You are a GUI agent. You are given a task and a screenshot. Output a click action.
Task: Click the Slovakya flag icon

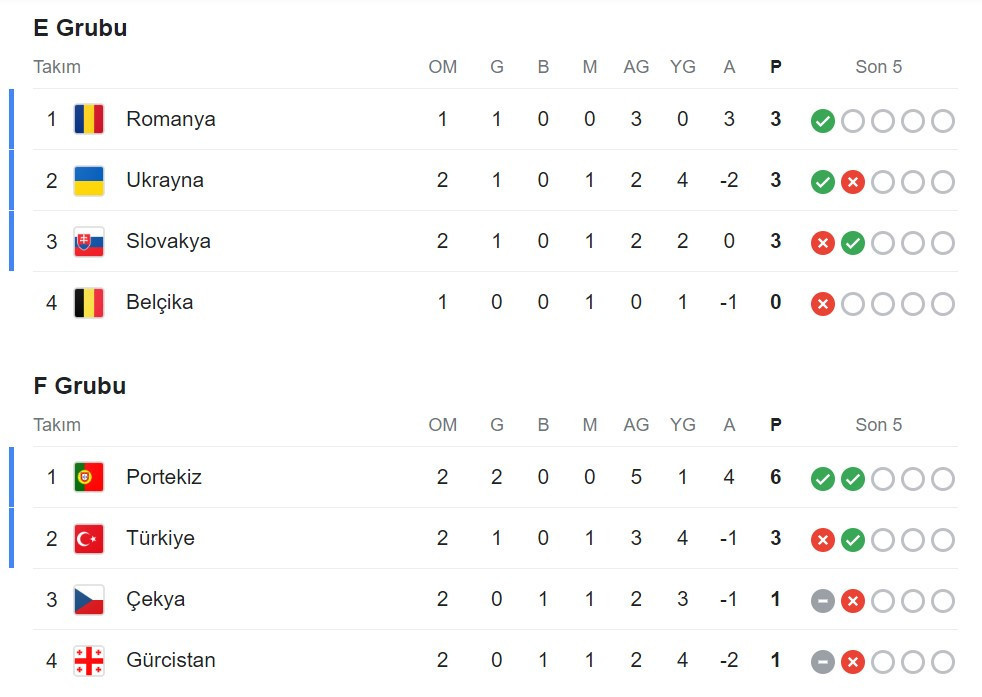(88, 241)
